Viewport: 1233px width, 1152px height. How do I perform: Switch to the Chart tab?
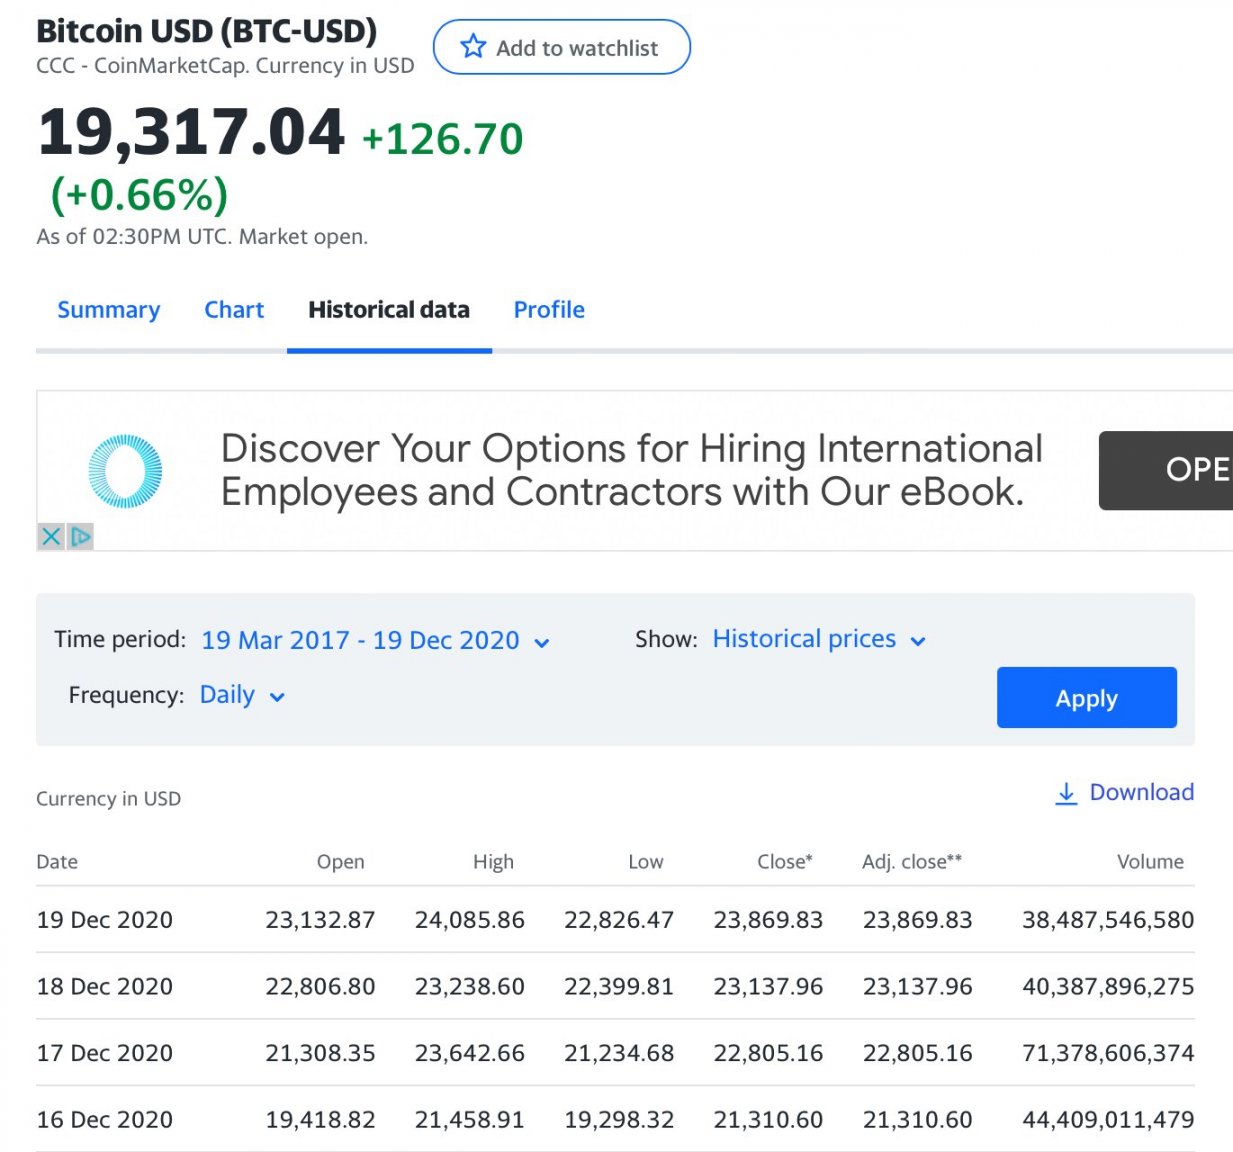(x=234, y=310)
